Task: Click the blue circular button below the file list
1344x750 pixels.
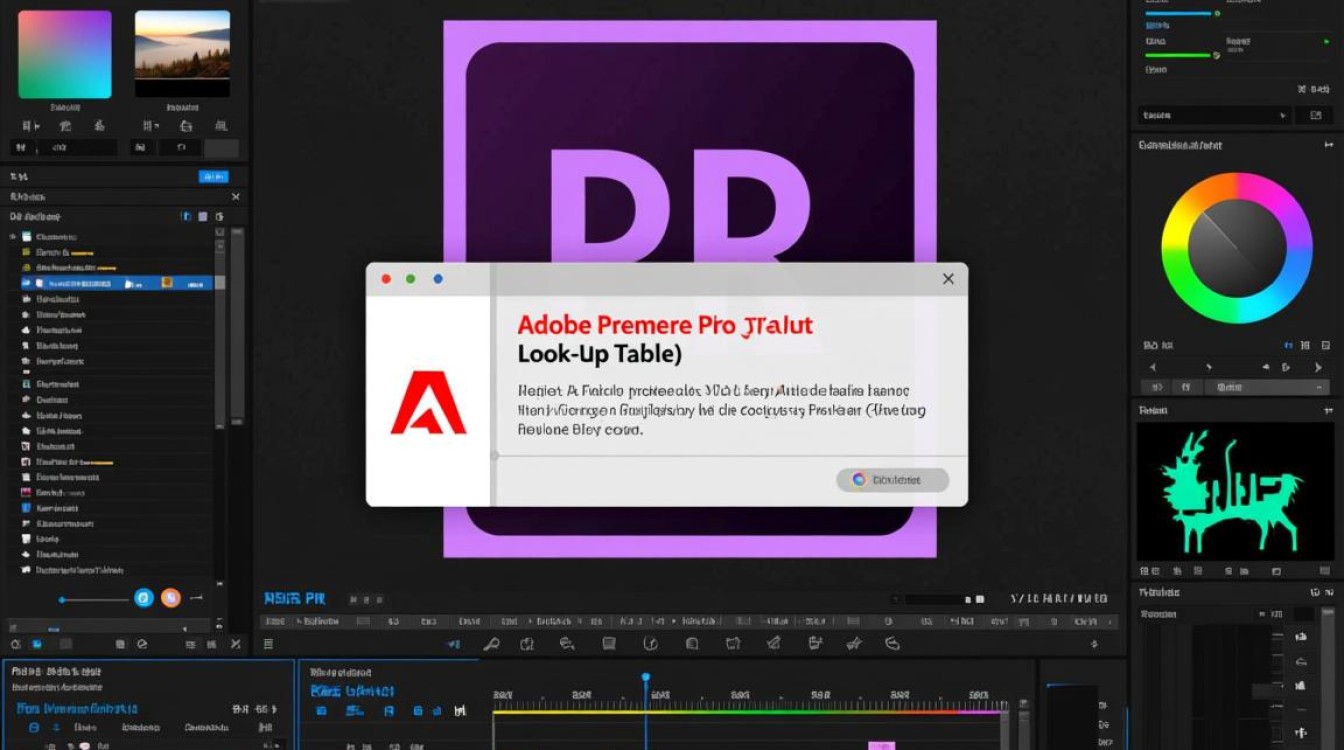Action: (144, 598)
